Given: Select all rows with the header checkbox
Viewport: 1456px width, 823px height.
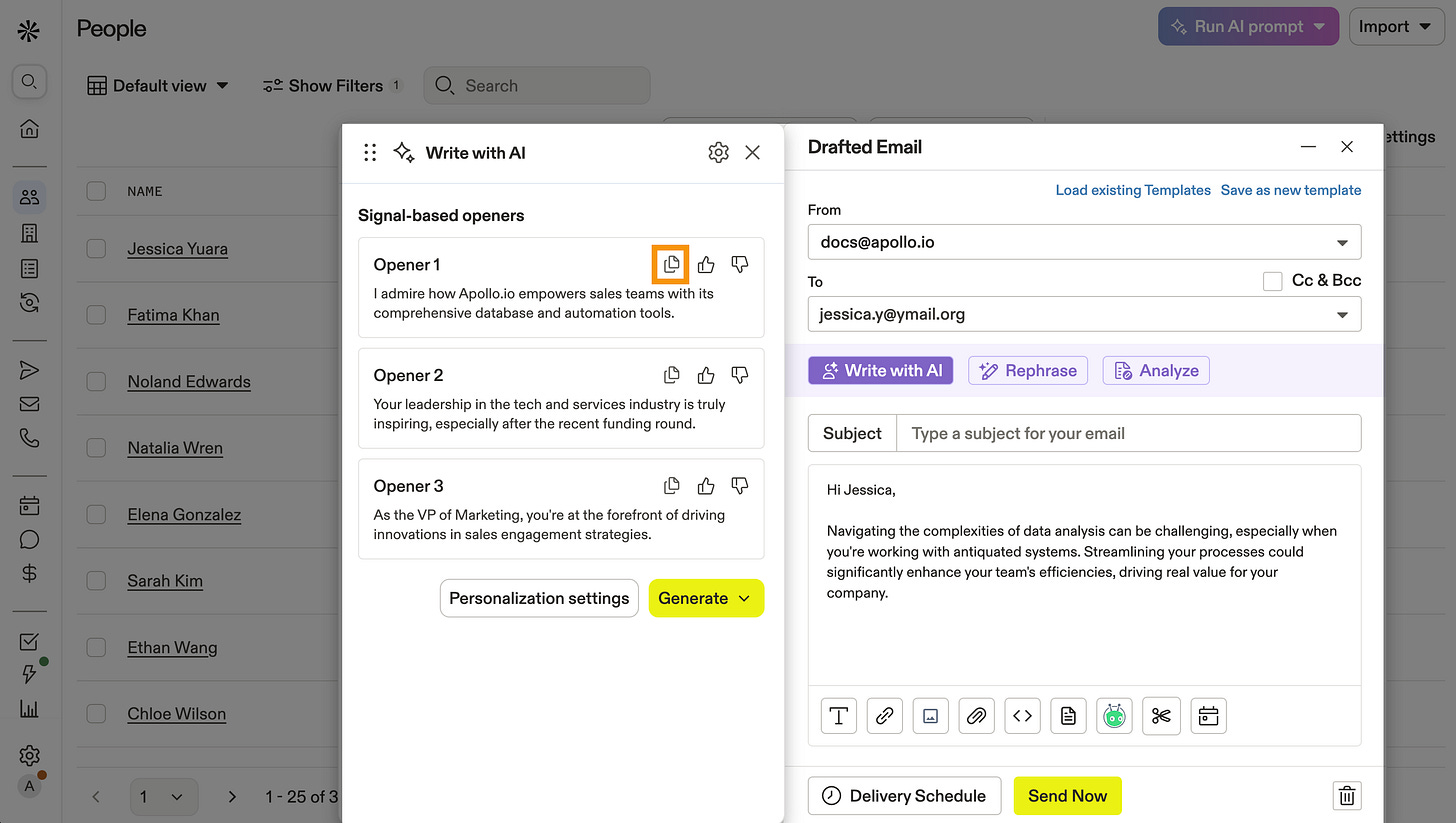Looking at the screenshot, I should (96, 190).
